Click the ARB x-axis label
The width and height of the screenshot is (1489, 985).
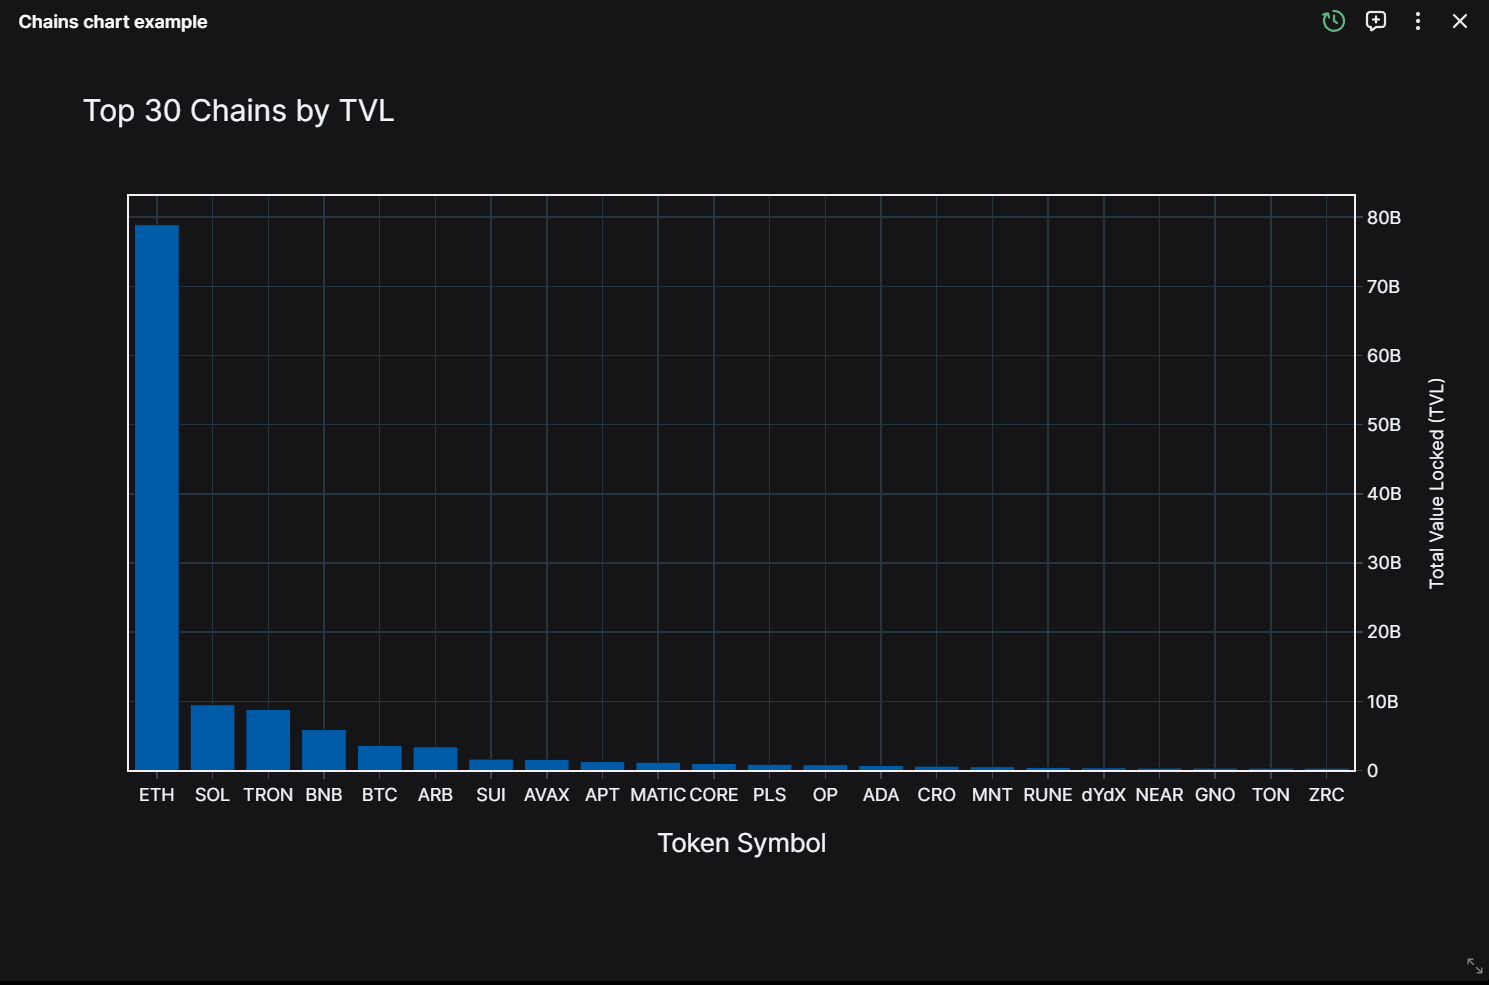pos(435,795)
